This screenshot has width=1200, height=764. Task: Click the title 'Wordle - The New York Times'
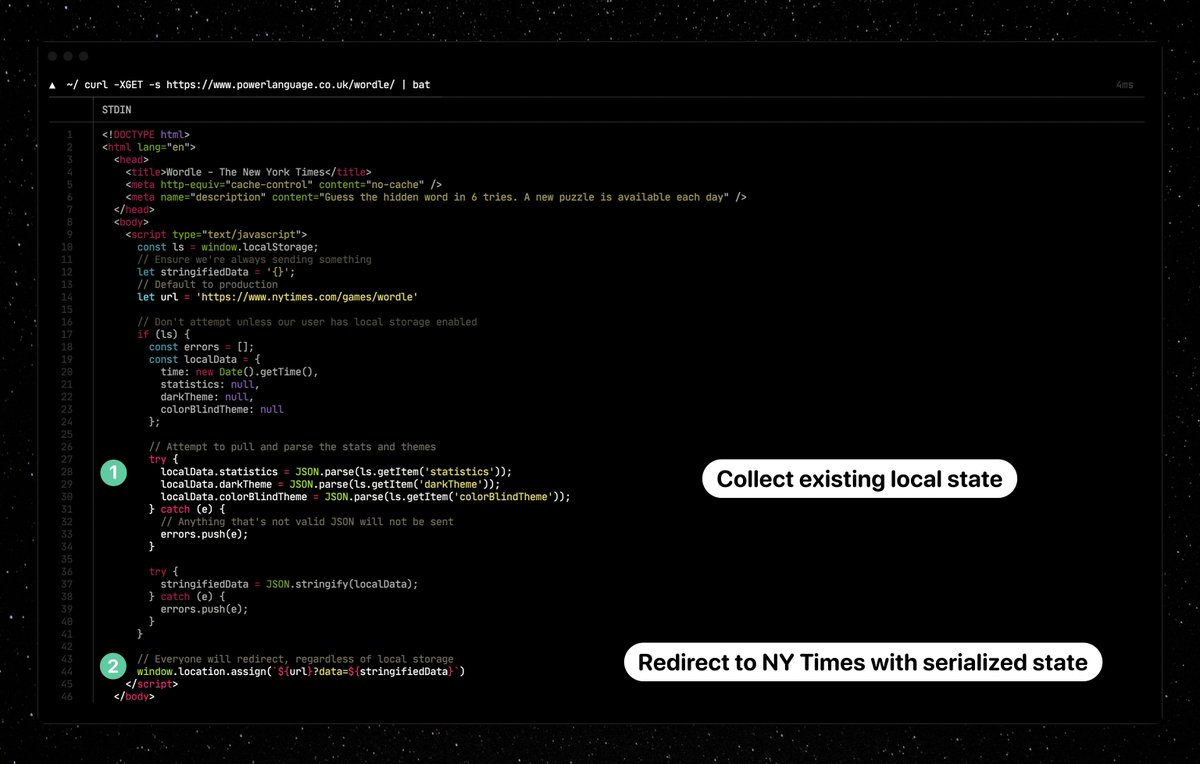pyautogui.click(x=248, y=172)
